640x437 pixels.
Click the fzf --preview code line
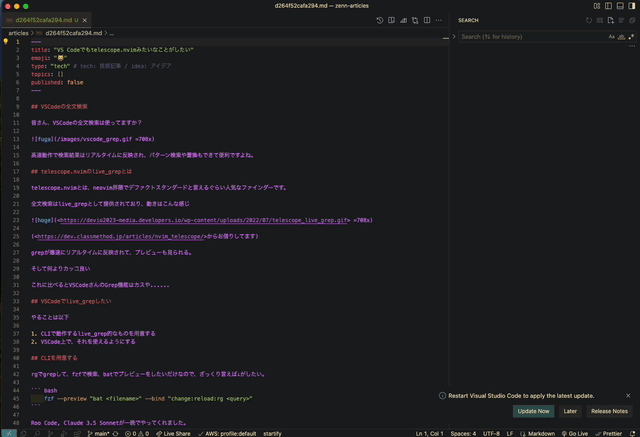(x=148, y=399)
